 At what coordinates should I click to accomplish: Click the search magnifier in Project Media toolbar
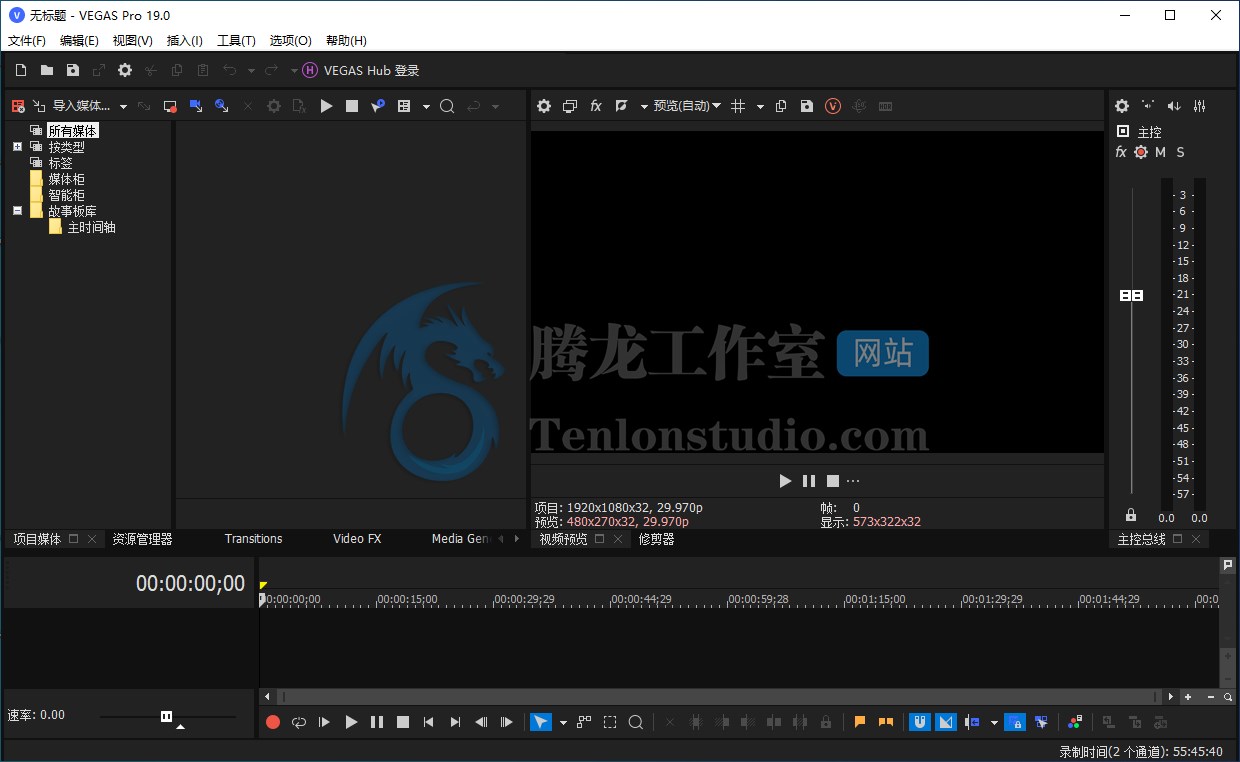pos(447,106)
